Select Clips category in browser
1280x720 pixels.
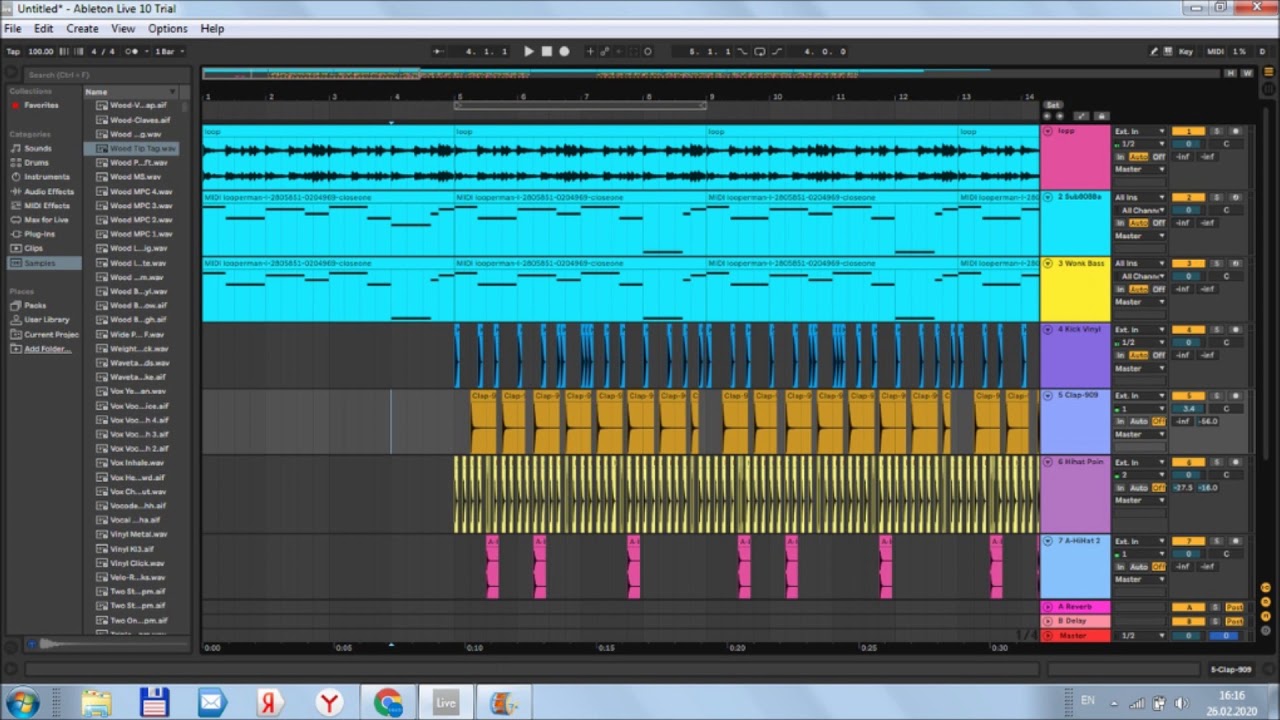point(34,248)
